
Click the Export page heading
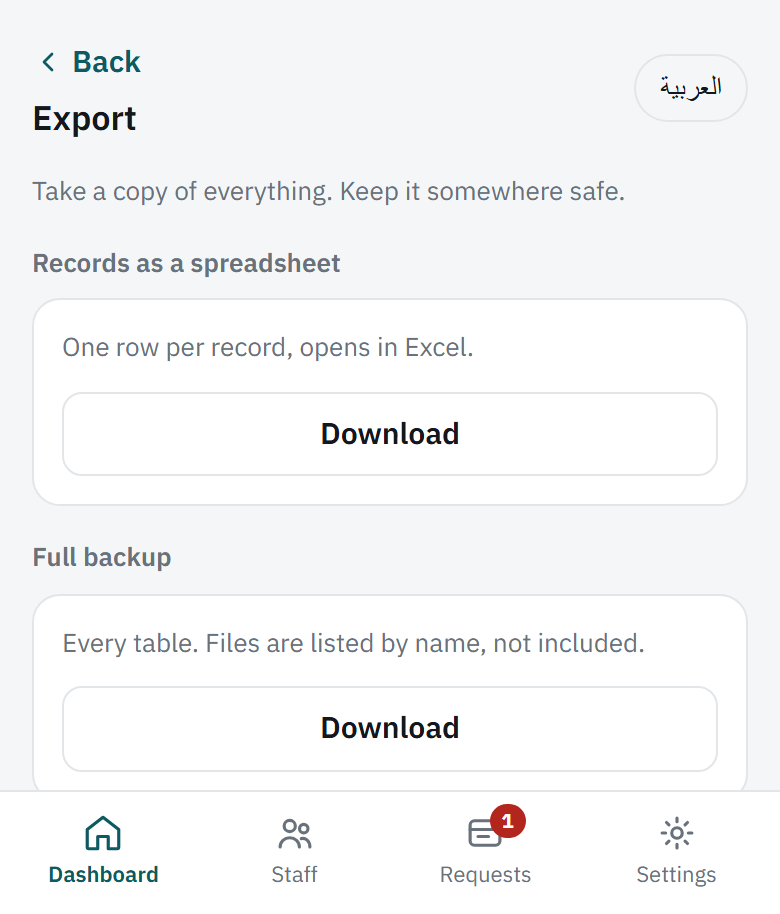pyautogui.click(x=85, y=119)
